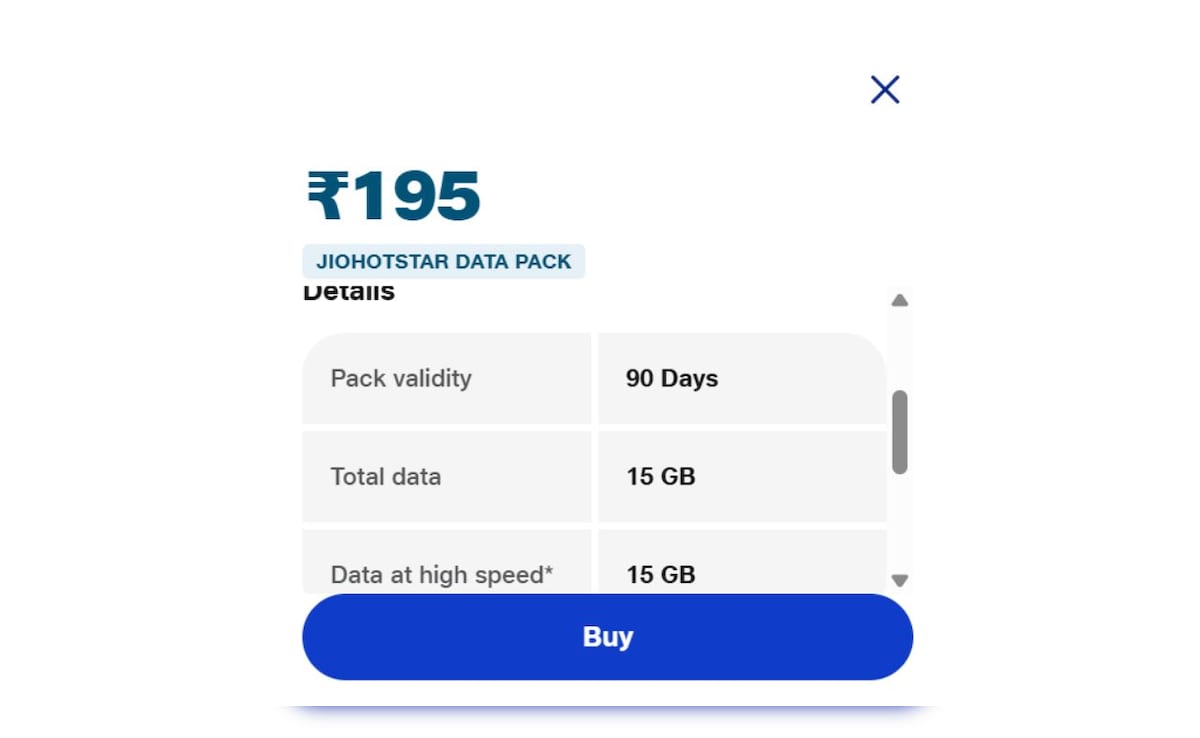Click the scrollbar up arrow
The image size is (1200, 738).
(x=899, y=300)
